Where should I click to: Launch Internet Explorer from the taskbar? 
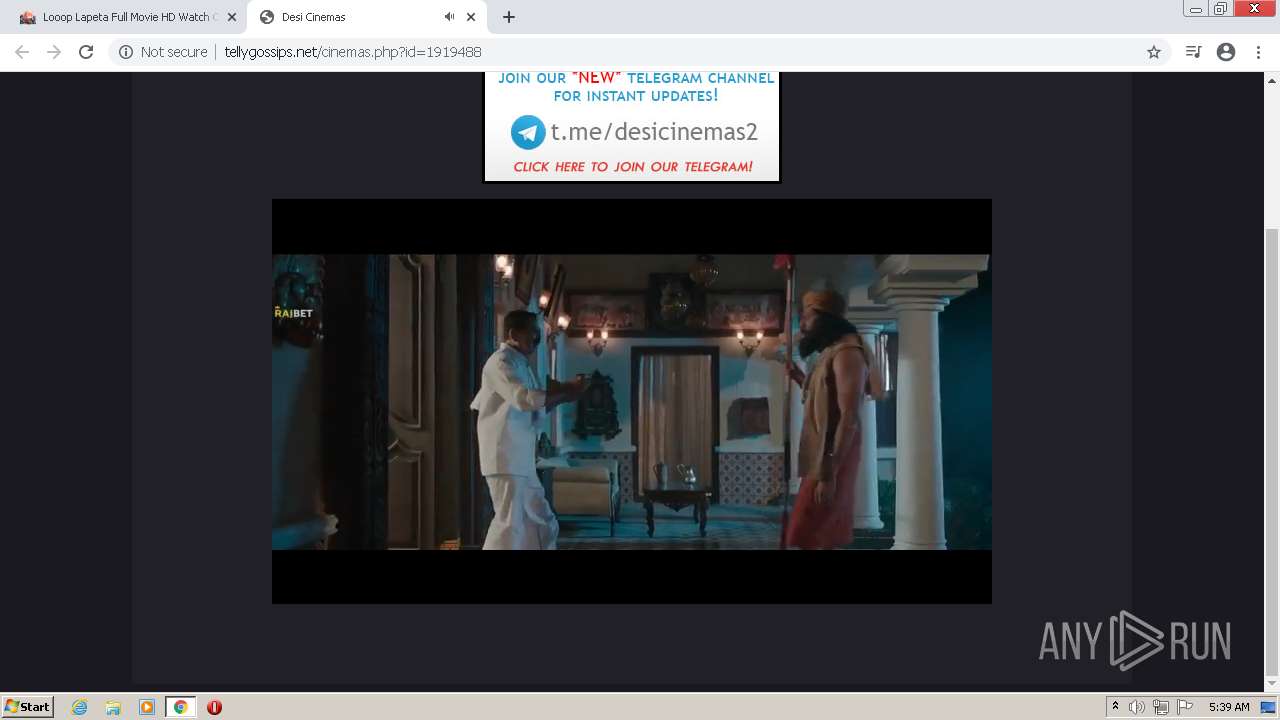80,707
